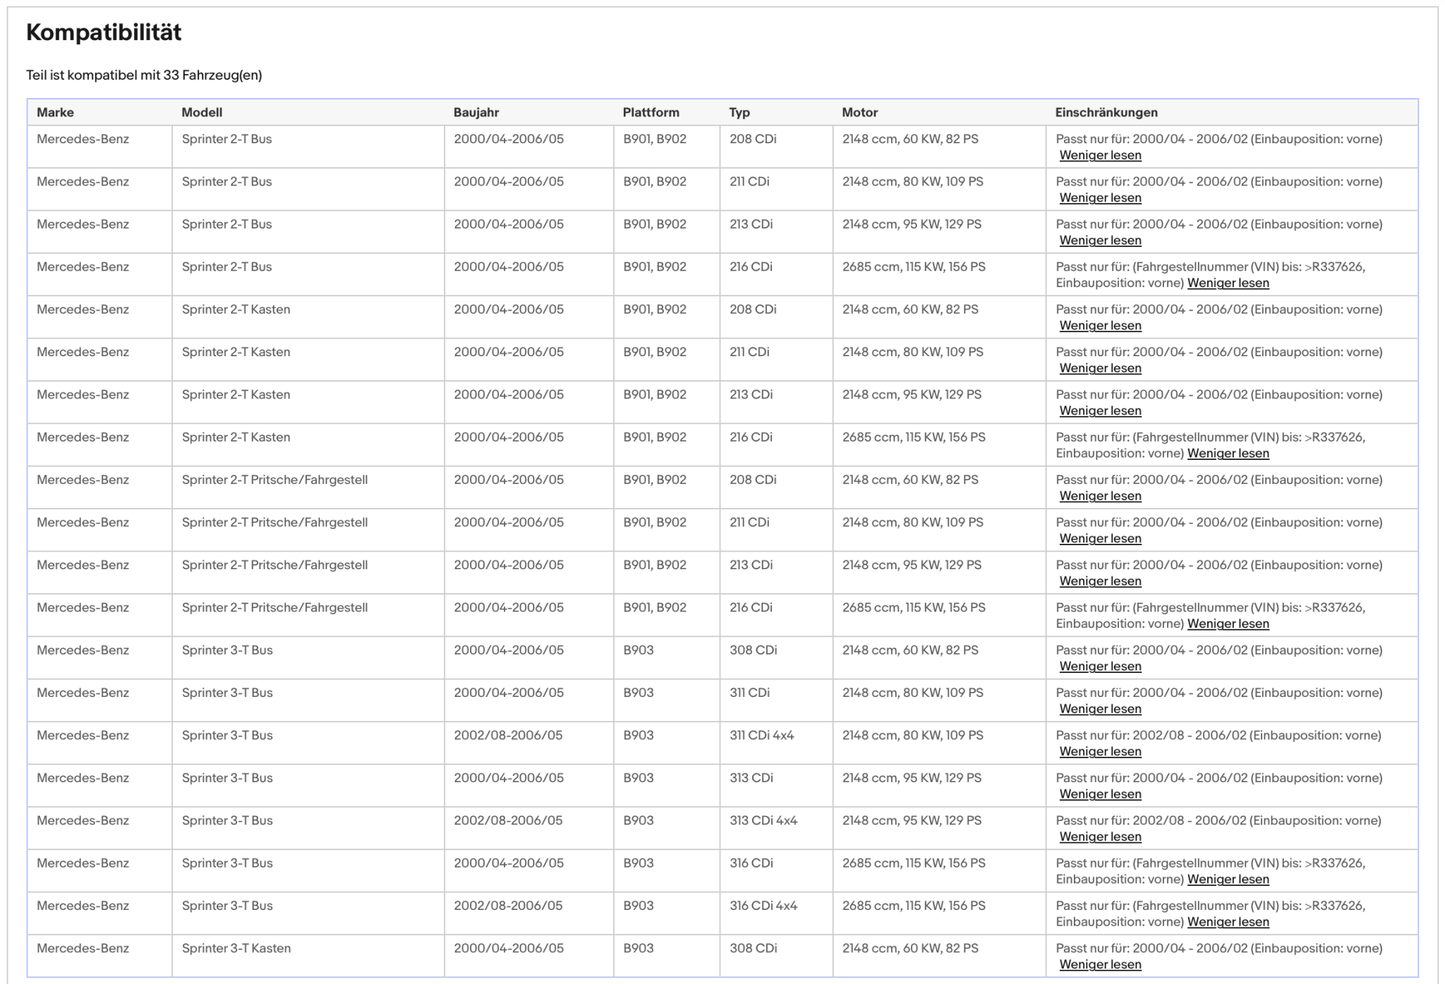Click the 'Baujahr' column header

pos(476,113)
